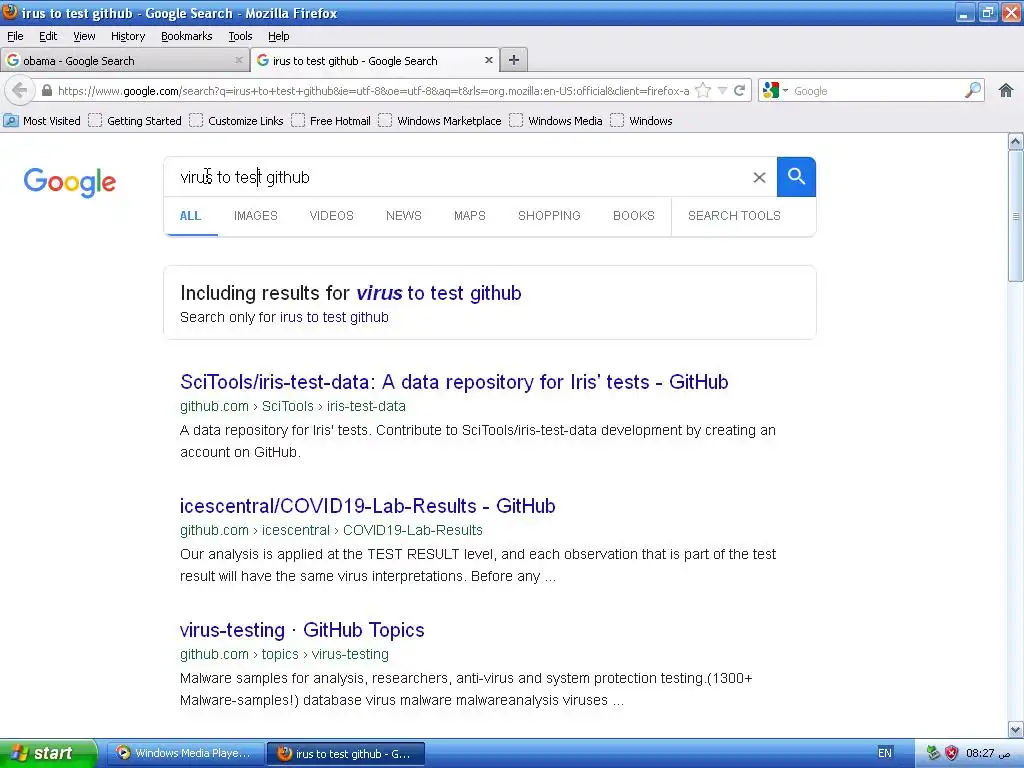The width and height of the screenshot is (1024, 768).
Task: Open the Windows Media bookmark
Action: click(556, 121)
